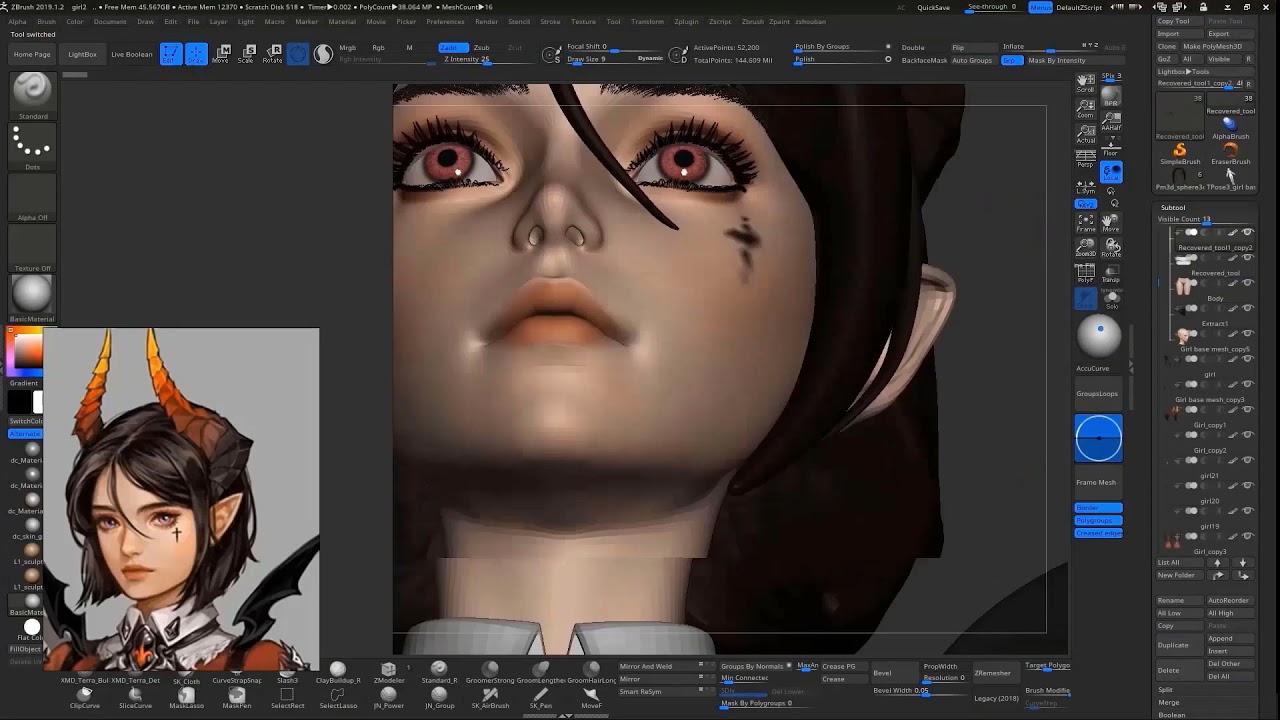Viewport: 1280px width, 720px height.
Task: Click the BPR render button
Action: point(1111,97)
